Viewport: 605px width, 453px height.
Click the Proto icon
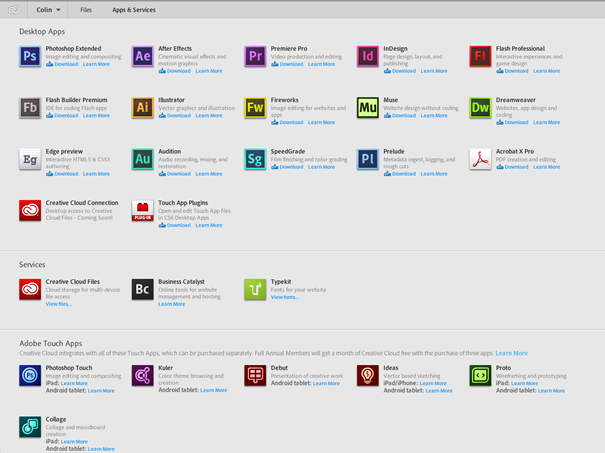pos(480,375)
